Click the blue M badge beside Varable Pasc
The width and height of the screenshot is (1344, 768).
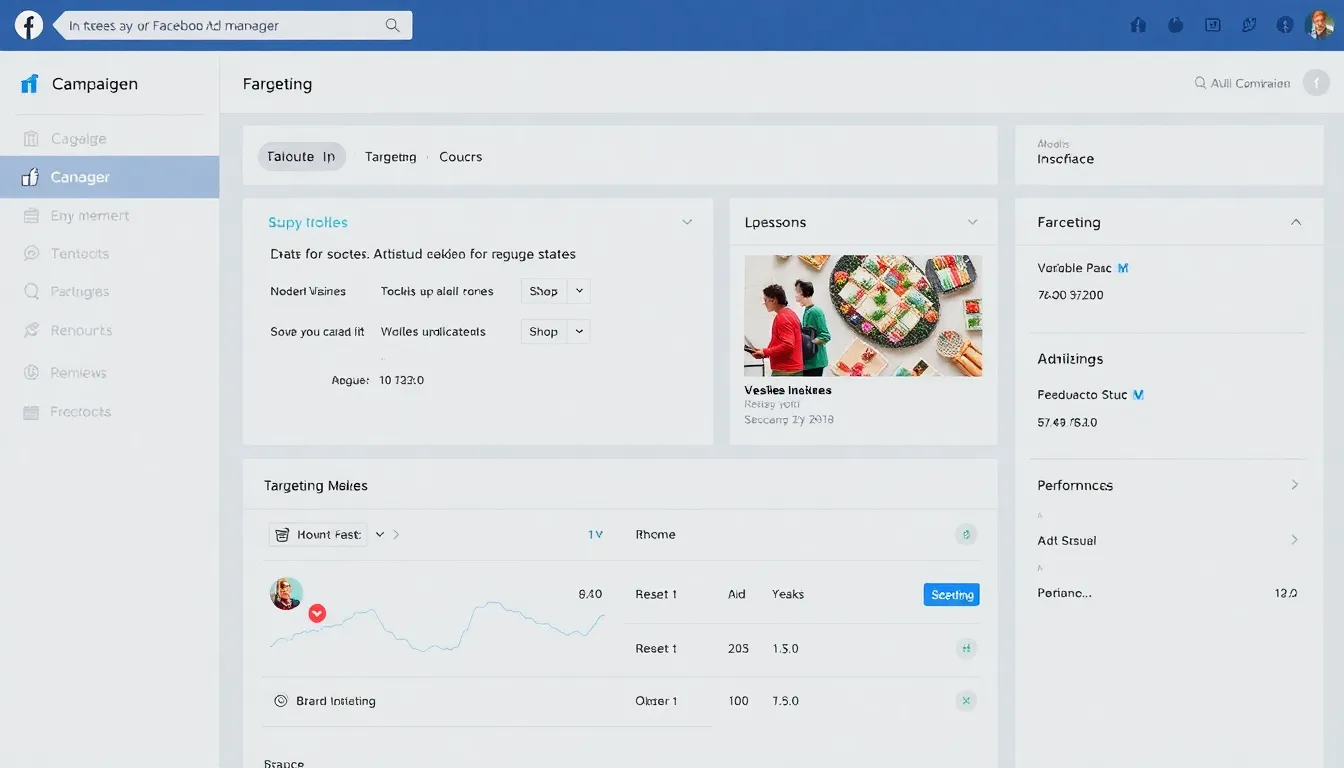[x=1122, y=267]
